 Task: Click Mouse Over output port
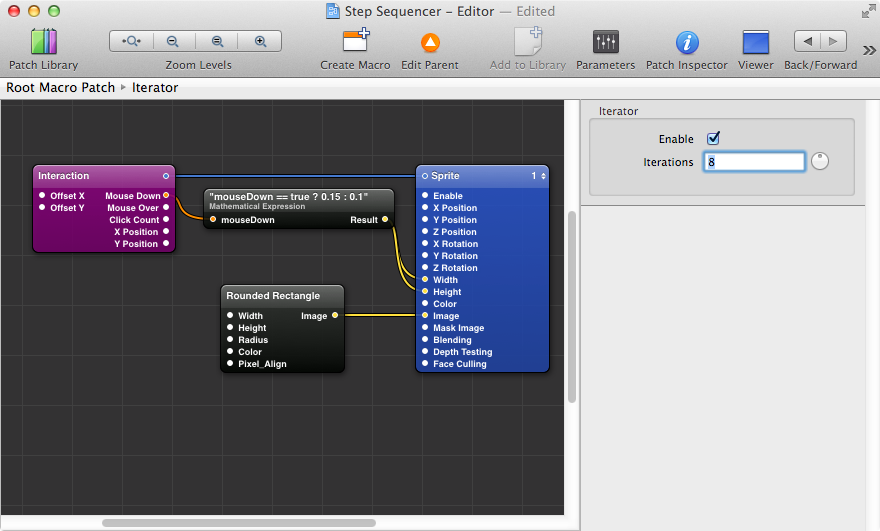[x=166, y=208]
